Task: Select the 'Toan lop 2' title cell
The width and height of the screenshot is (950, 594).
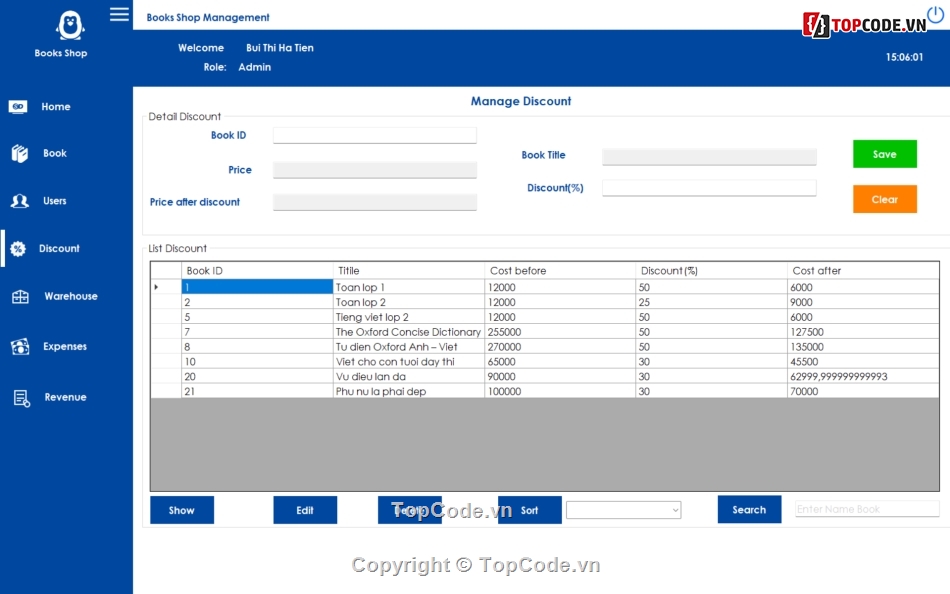Action: click(x=408, y=302)
